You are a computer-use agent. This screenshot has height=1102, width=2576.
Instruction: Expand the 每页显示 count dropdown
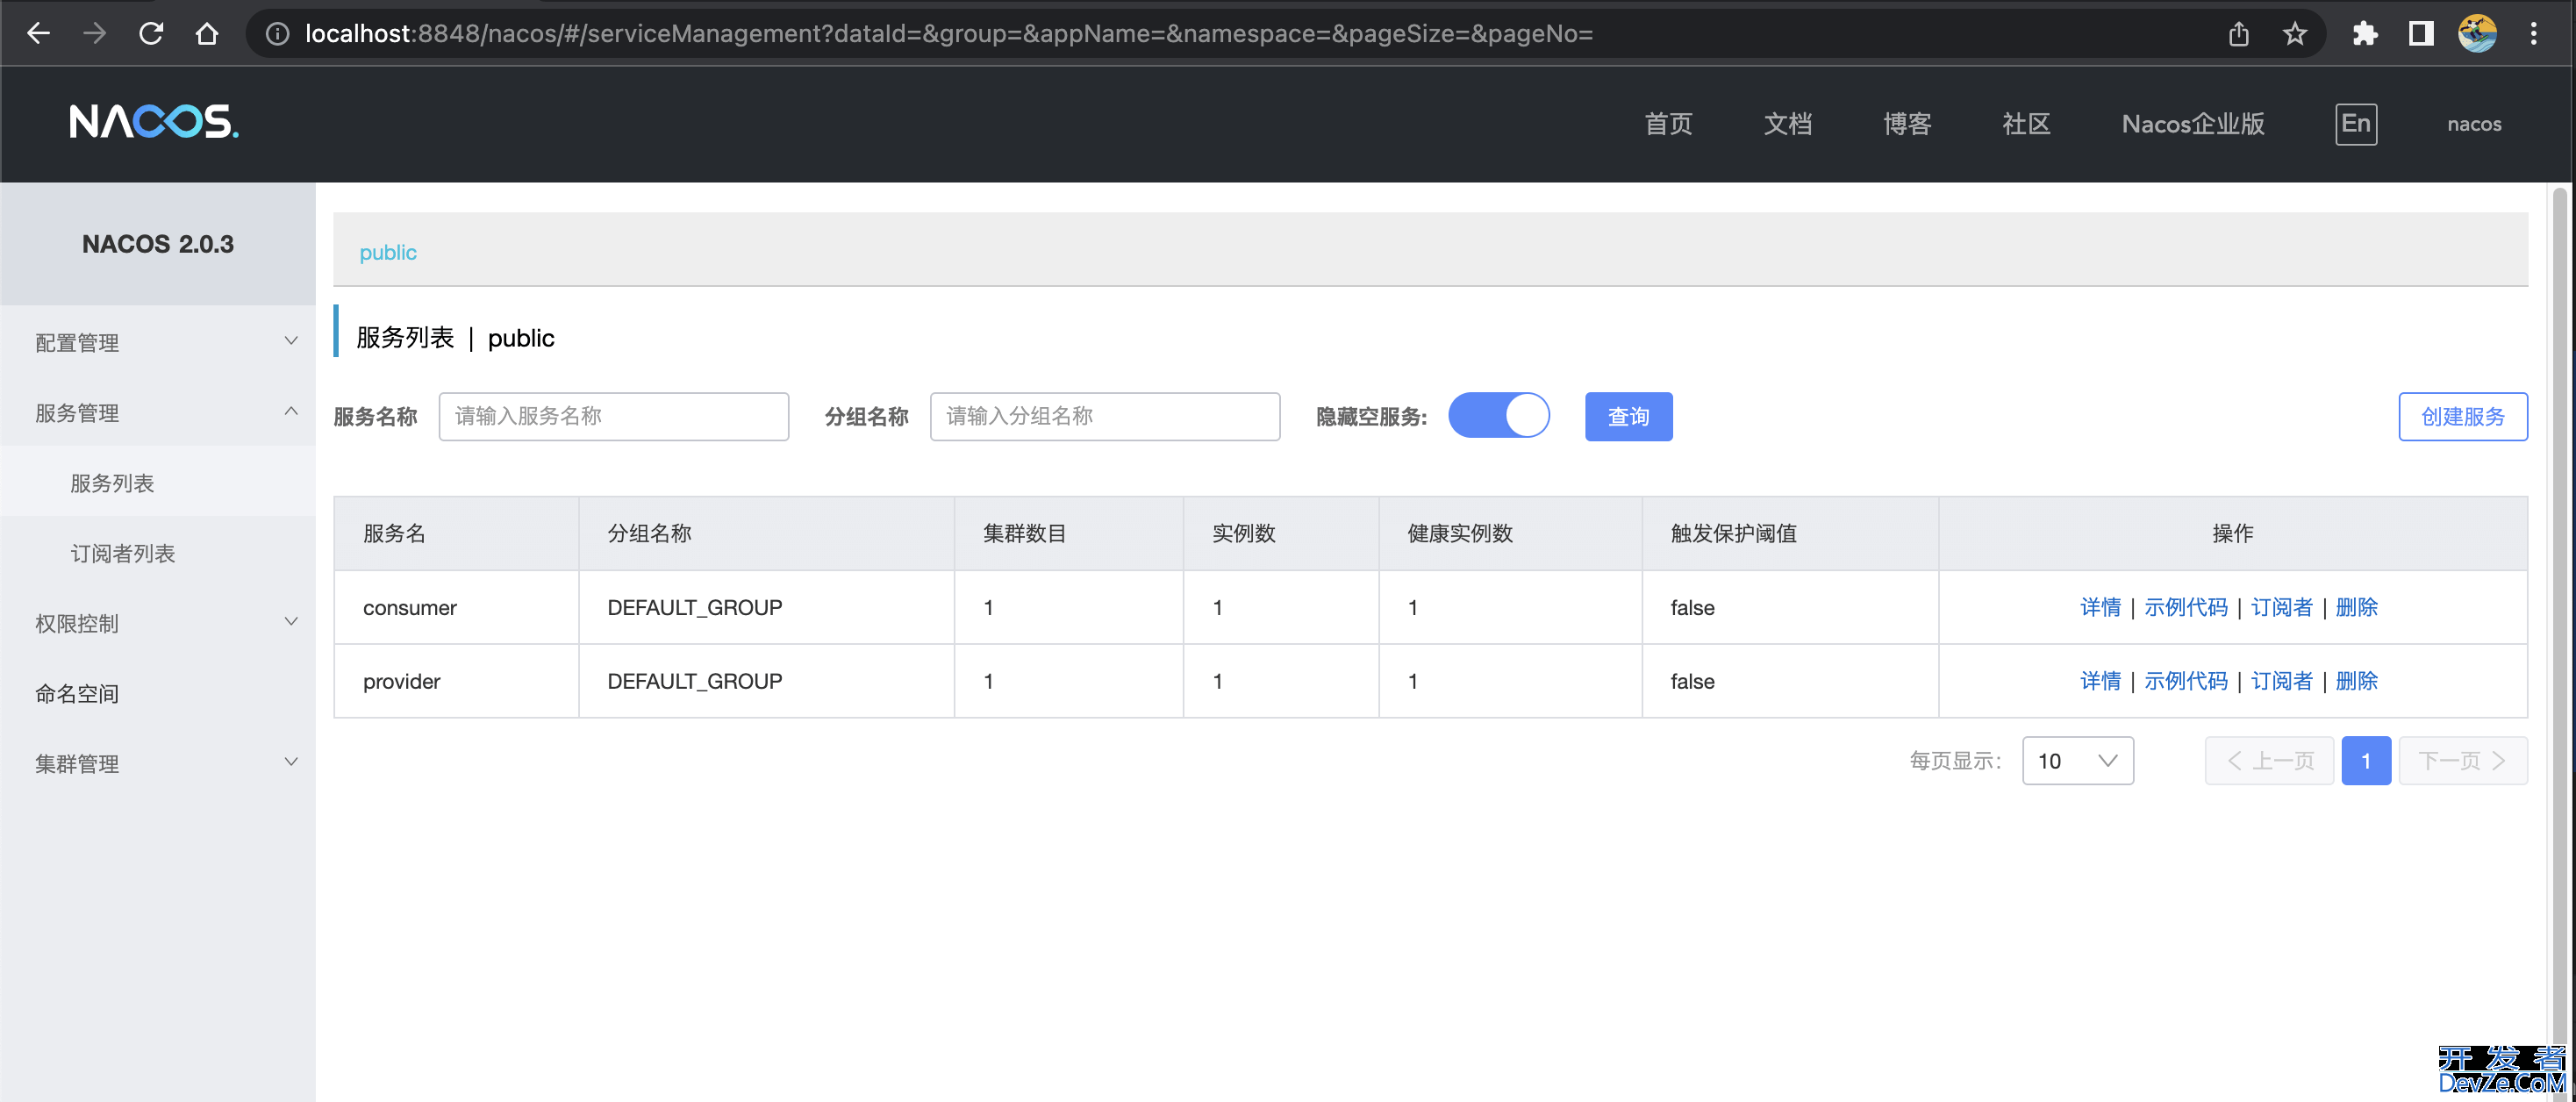(x=2077, y=761)
